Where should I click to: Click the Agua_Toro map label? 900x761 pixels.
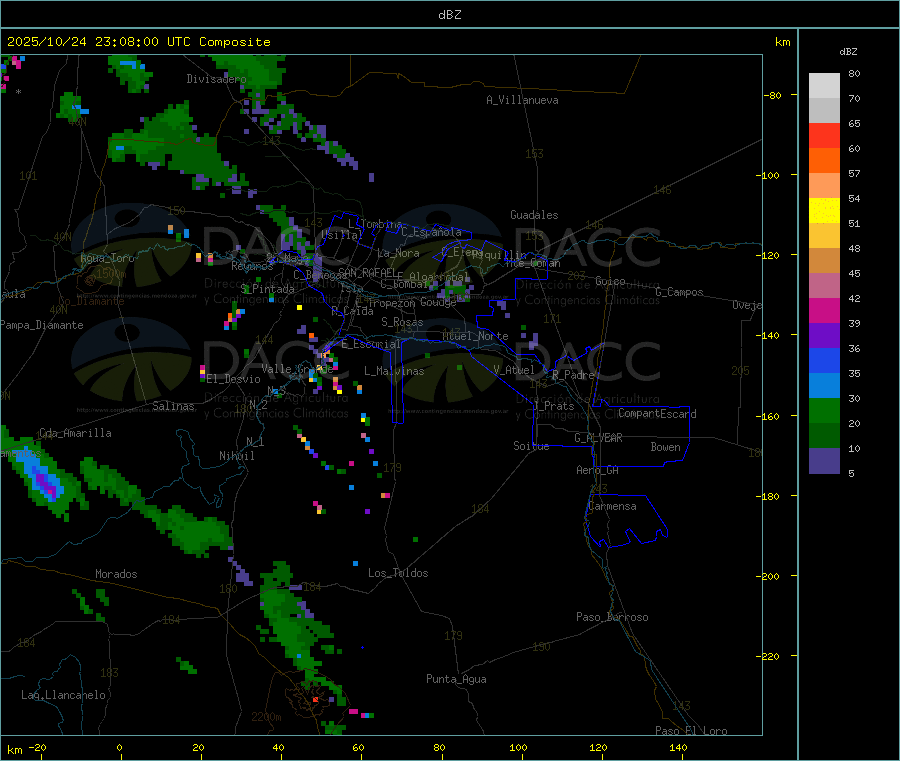click(107, 258)
